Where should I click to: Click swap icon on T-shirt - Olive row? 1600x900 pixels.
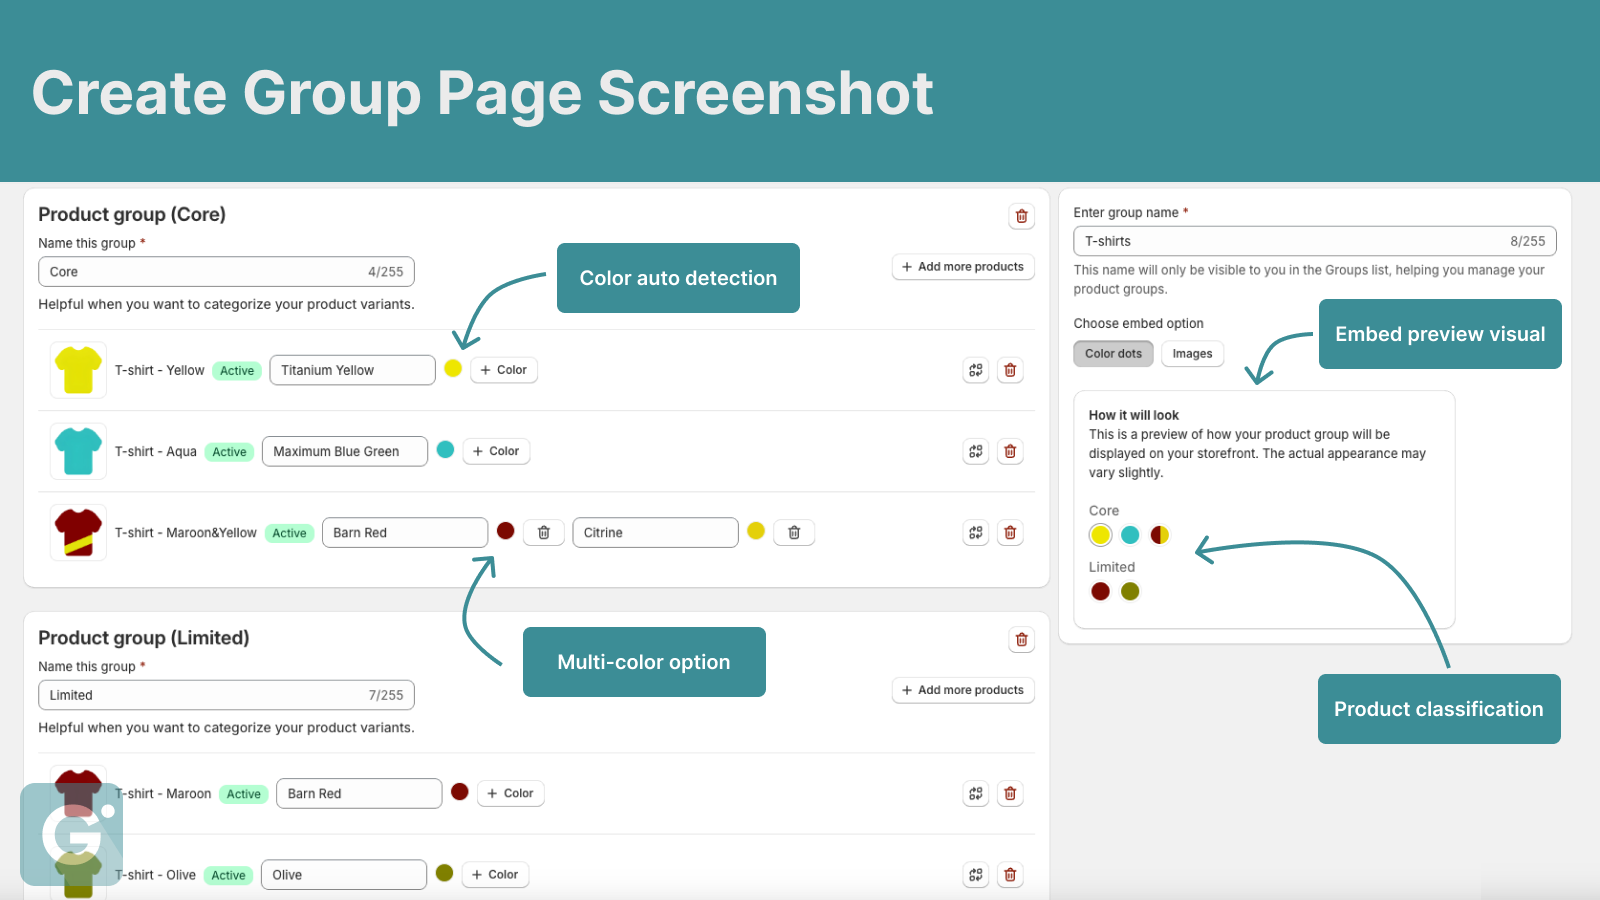[976, 875]
